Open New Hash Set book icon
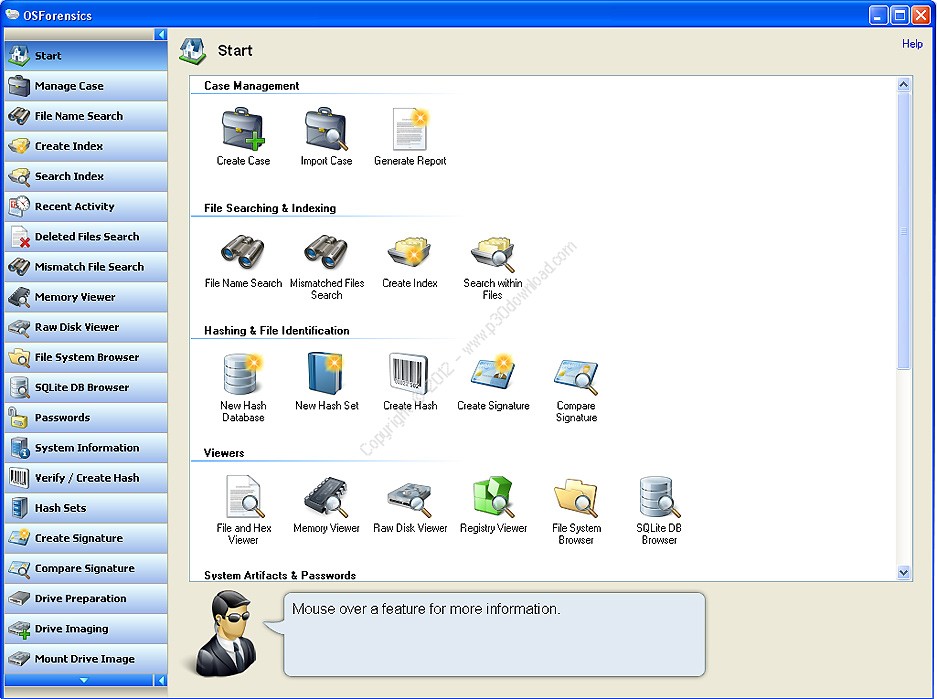This screenshot has width=937, height=699. [326, 373]
